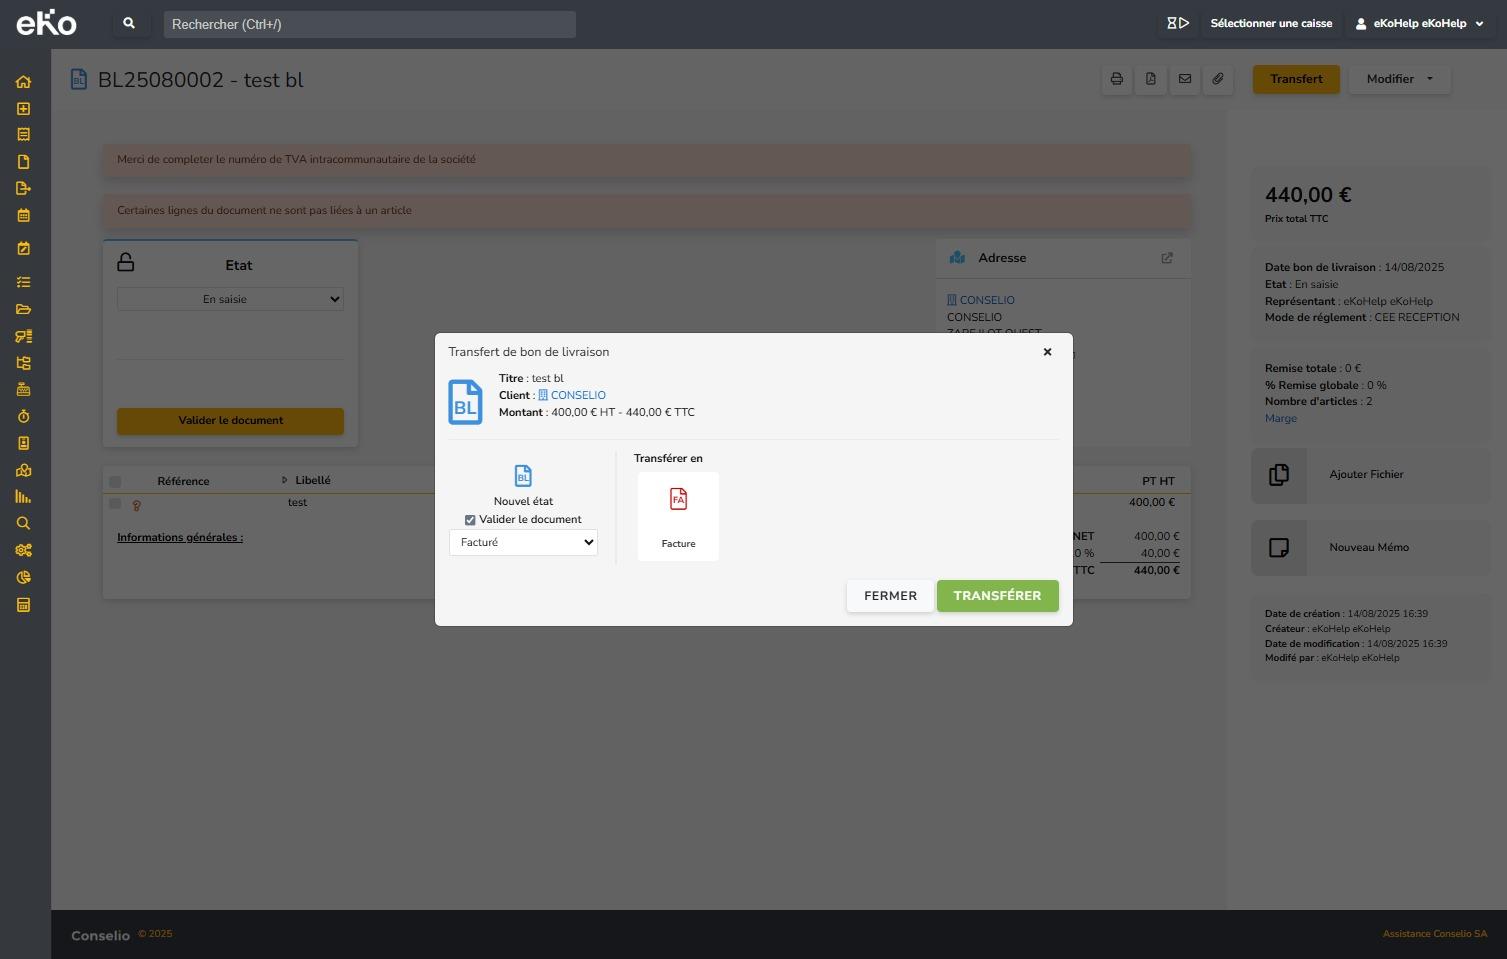Expand the En saisie state dropdown
Image resolution: width=1507 pixels, height=959 pixels.
(x=230, y=299)
